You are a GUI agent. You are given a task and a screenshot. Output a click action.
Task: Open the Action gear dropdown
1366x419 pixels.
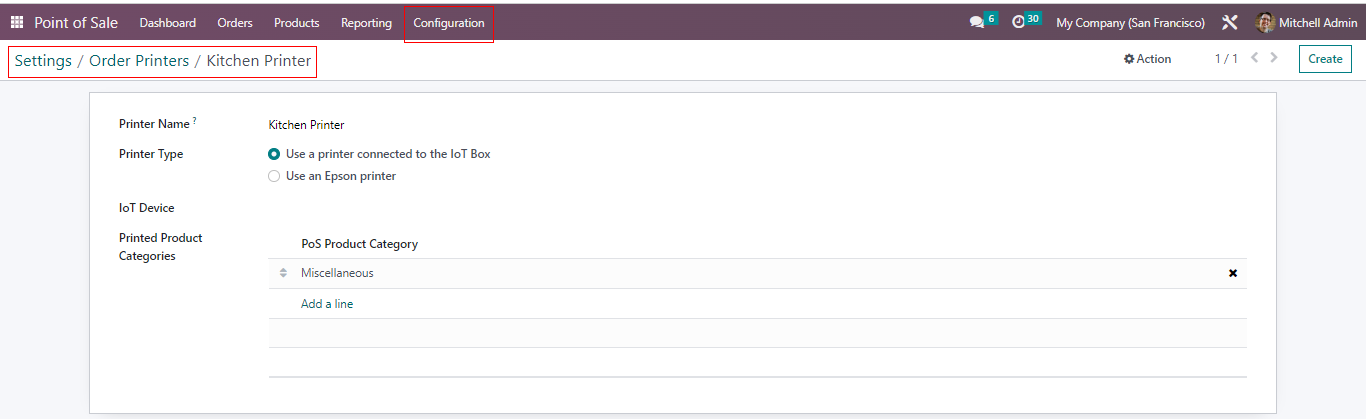(1147, 59)
